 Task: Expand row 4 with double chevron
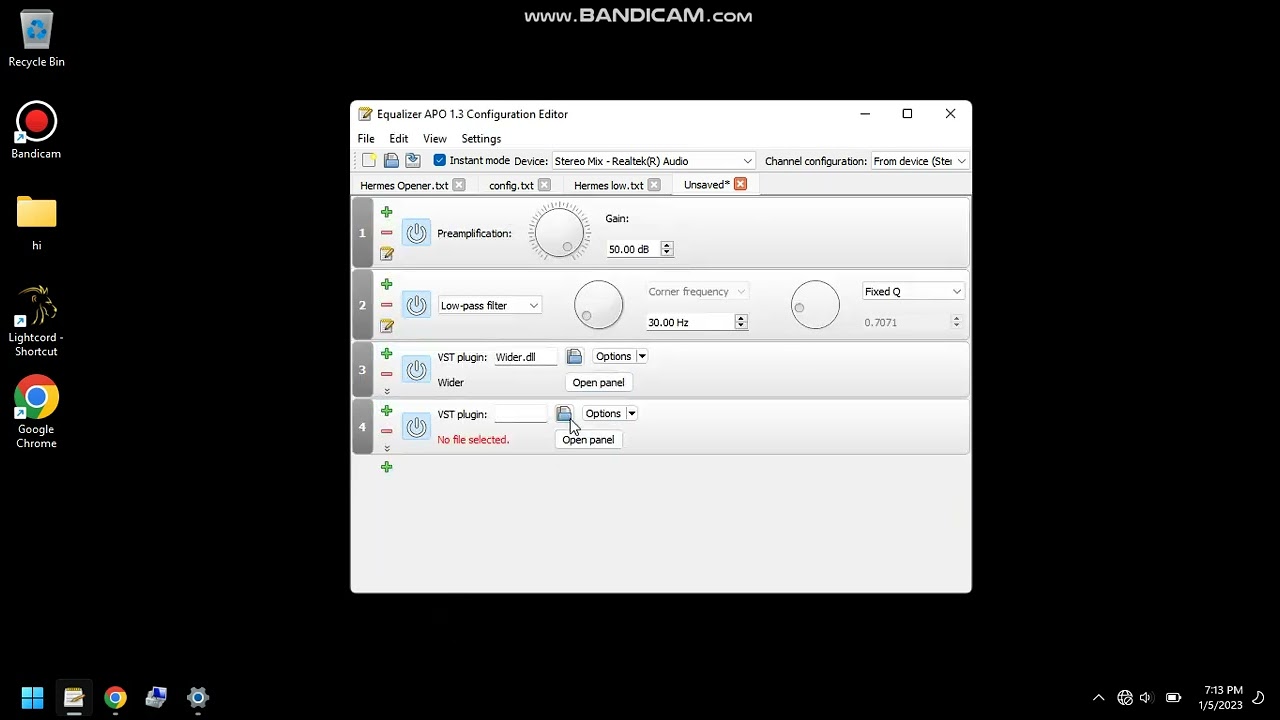pyautogui.click(x=386, y=448)
